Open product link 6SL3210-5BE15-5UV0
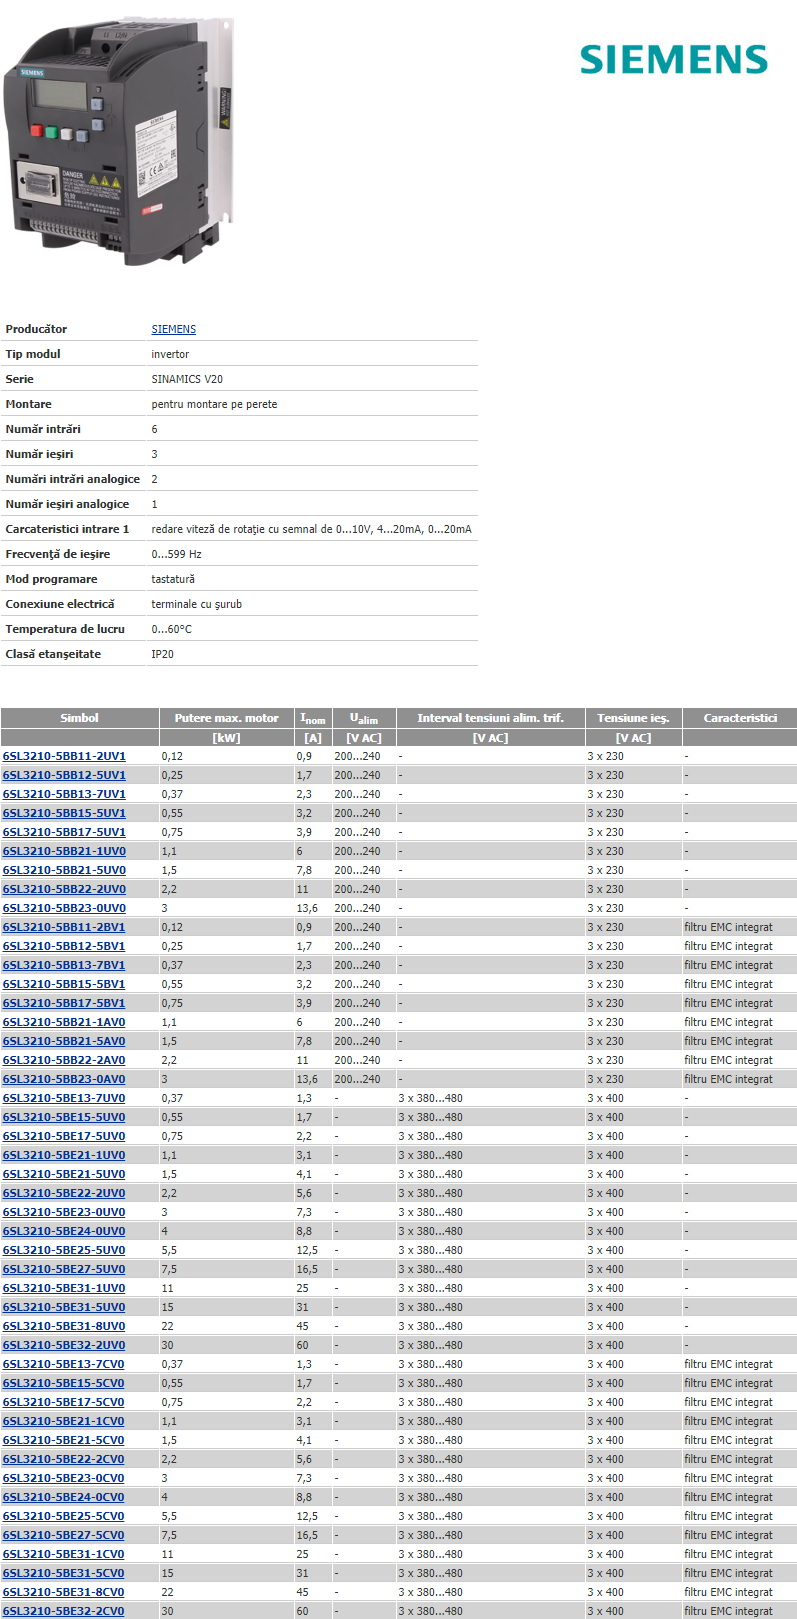The image size is (797, 1619). (64, 1117)
